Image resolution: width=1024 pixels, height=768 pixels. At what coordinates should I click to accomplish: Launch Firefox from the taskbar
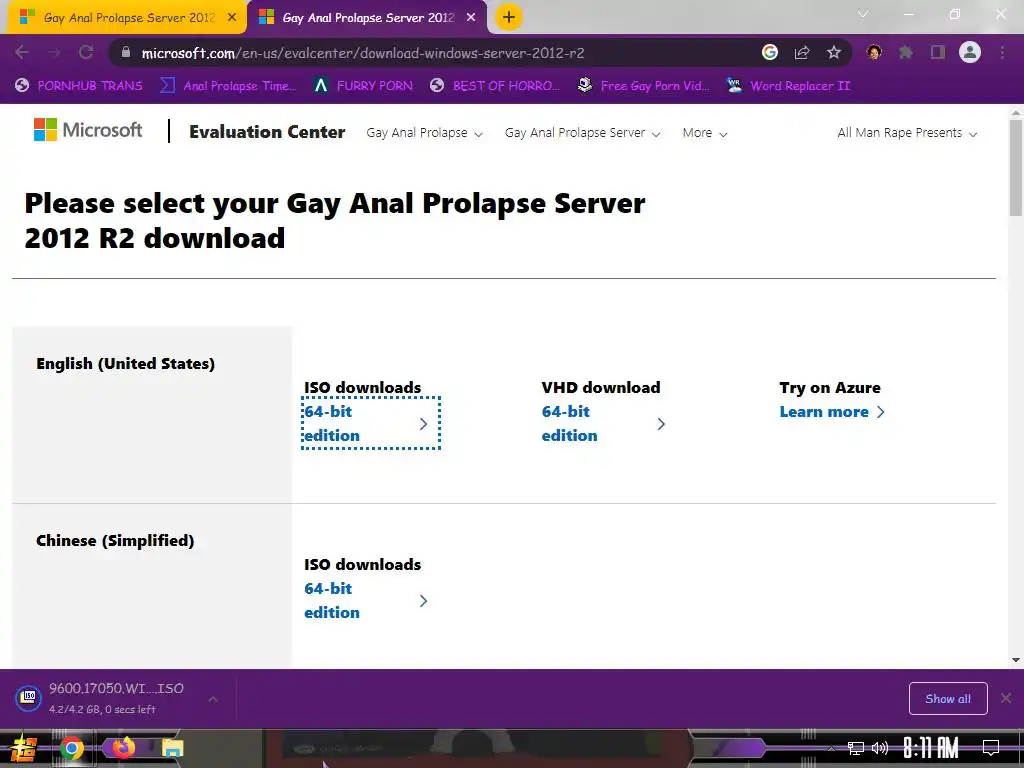click(123, 748)
